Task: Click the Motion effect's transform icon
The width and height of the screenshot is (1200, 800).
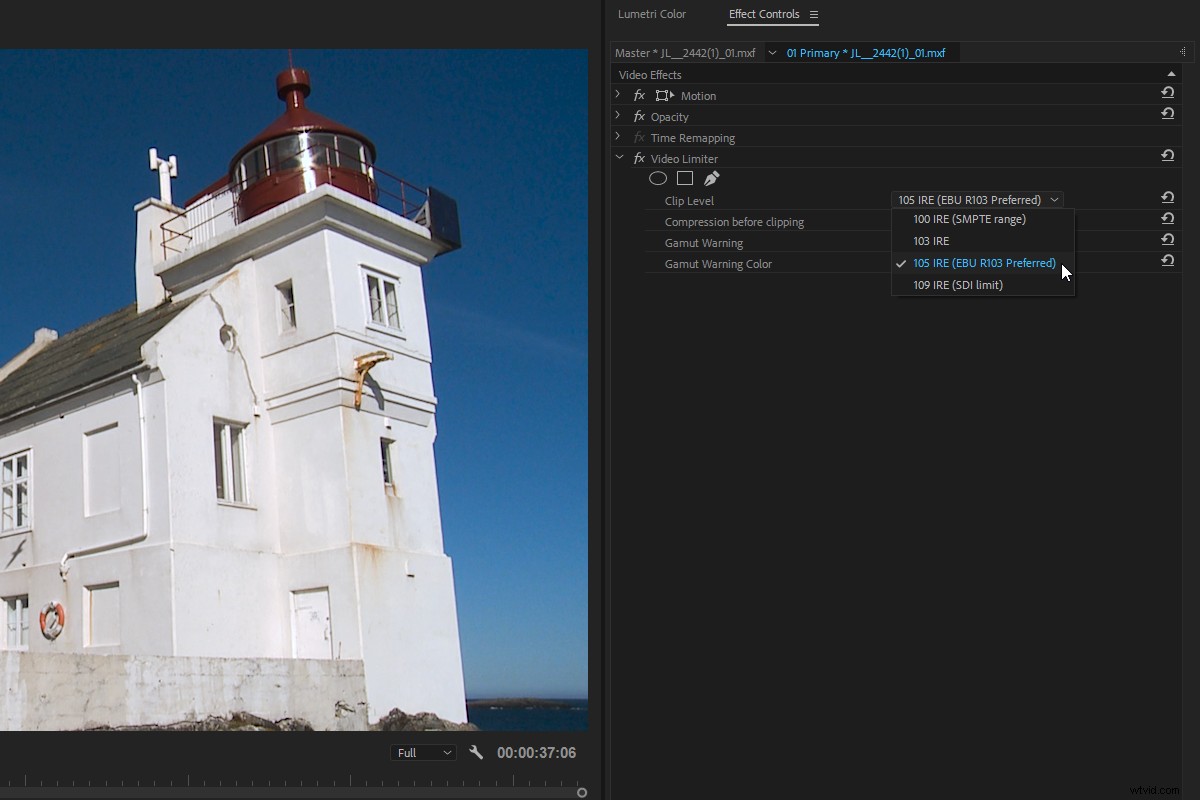Action: click(x=664, y=95)
